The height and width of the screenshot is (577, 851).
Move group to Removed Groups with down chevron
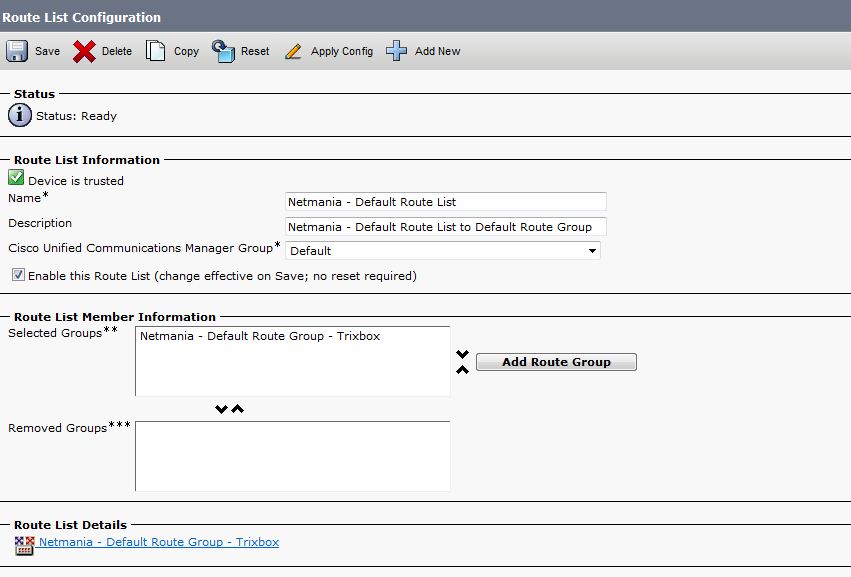pos(221,409)
